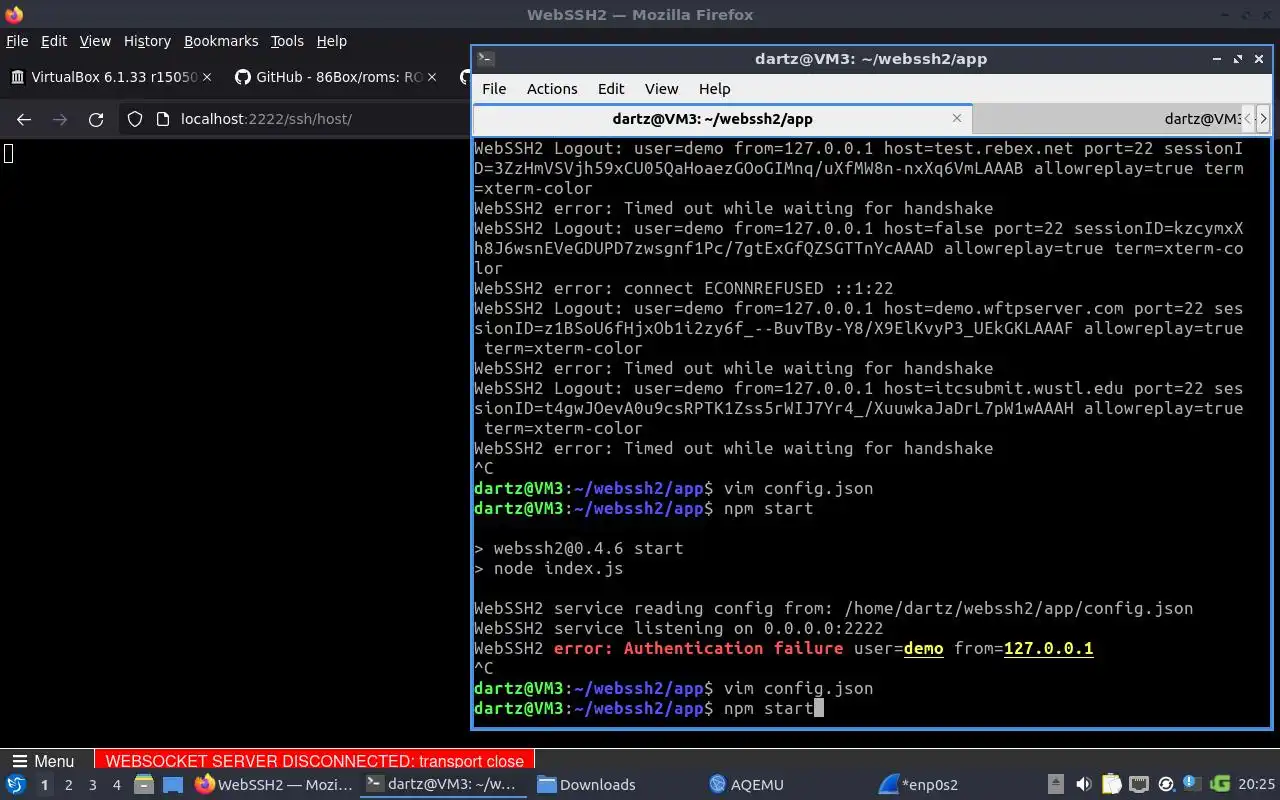Open the file manager launcher in the taskbar
Image resolution: width=1280 pixels, height=800 pixels.
(x=143, y=785)
